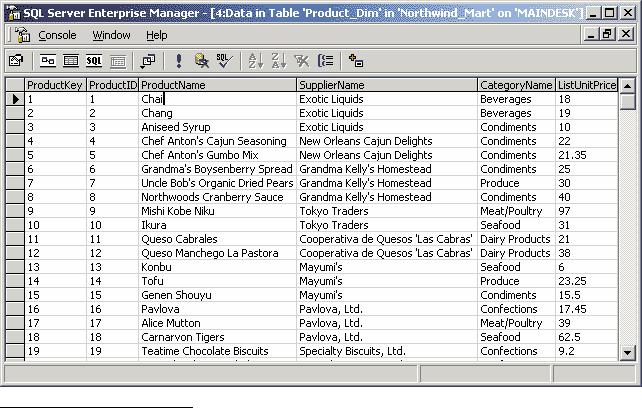The image size is (642, 408).
Task: Show the Diagram pane
Action: [47, 61]
